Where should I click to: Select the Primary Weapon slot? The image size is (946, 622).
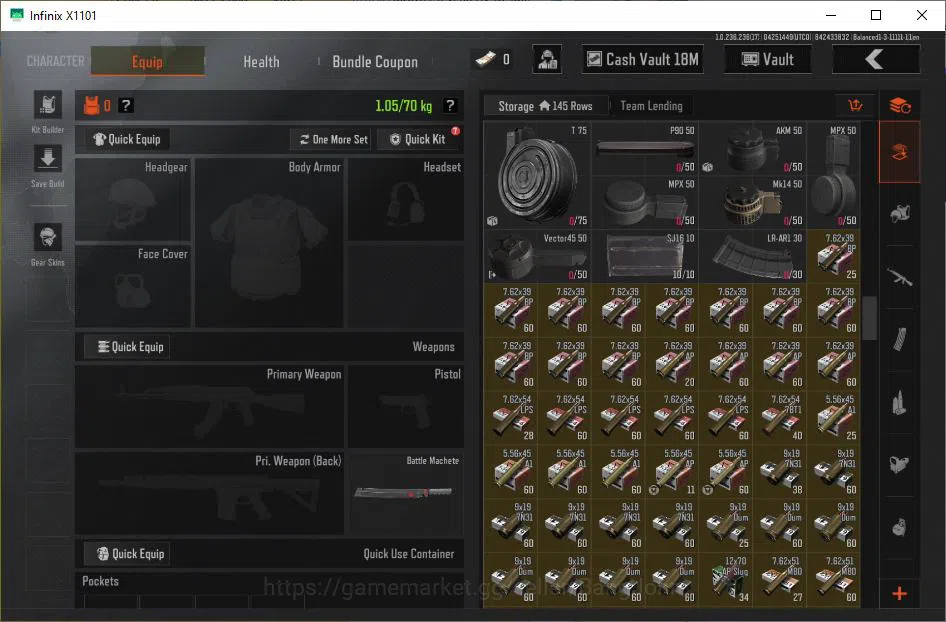[210, 406]
